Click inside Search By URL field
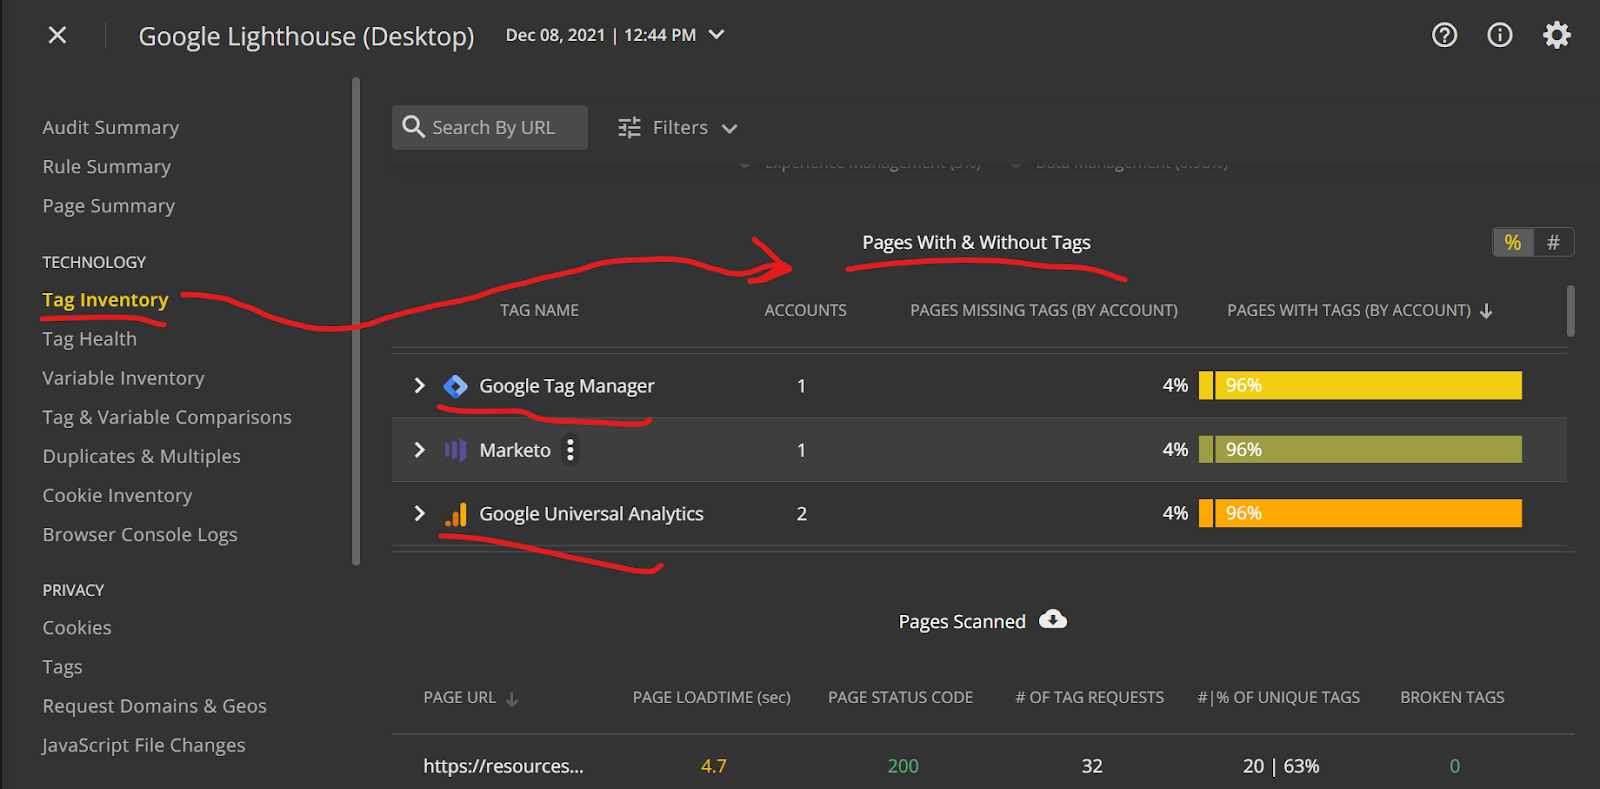This screenshot has height=789, width=1600. [490, 128]
